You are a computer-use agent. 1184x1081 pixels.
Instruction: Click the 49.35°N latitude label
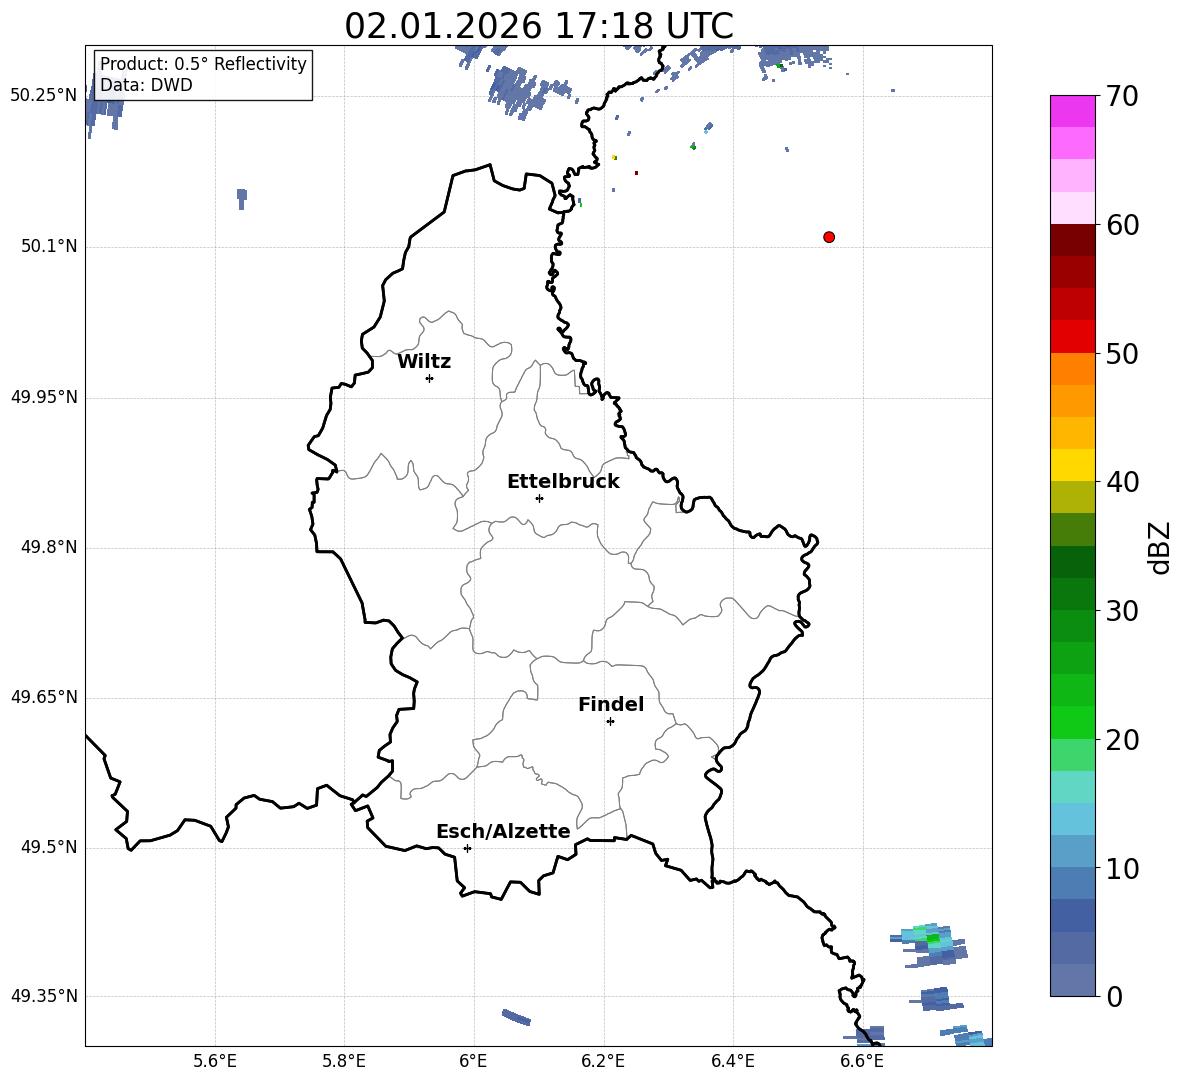click(44, 996)
